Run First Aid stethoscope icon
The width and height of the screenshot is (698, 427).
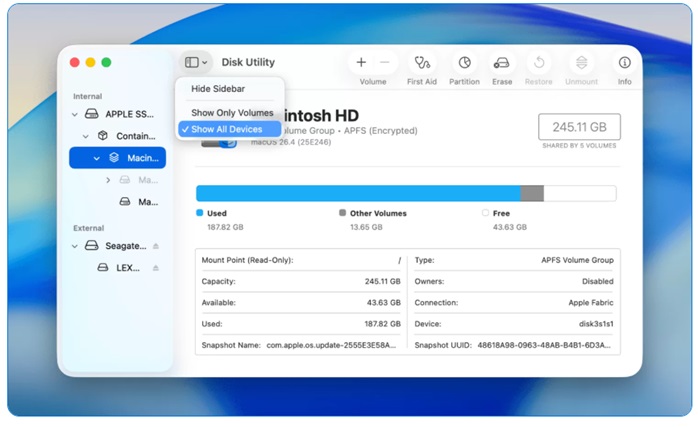click(x=422, y=62)
